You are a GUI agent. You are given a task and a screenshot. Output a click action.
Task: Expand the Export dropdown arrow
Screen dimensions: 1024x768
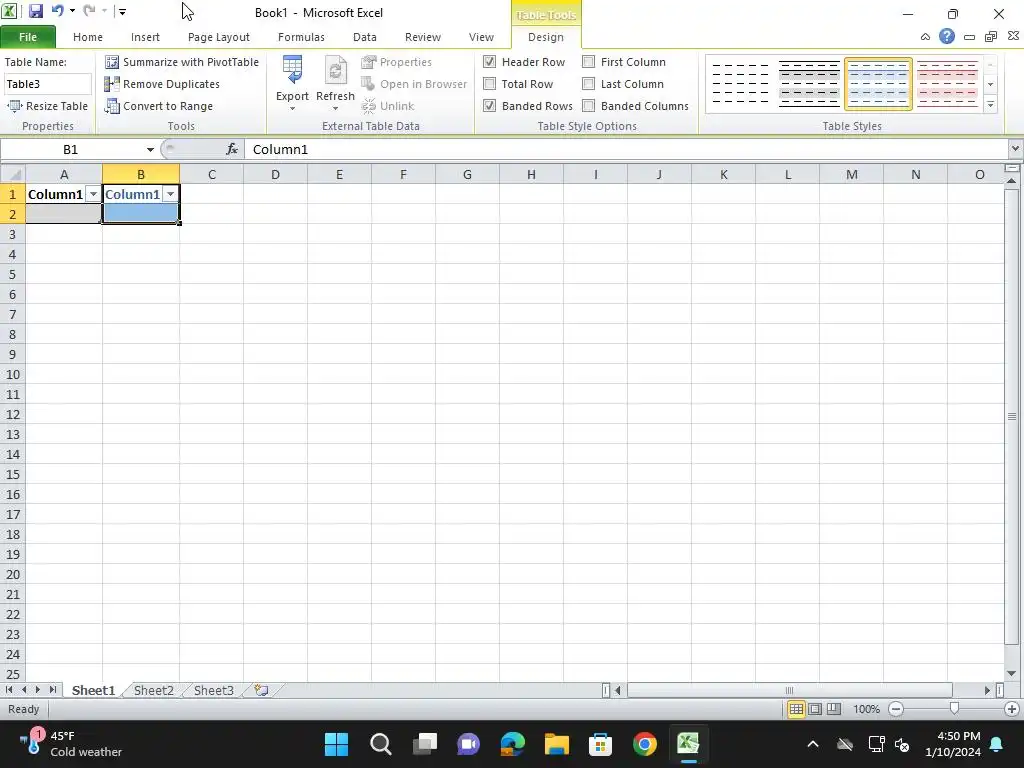click(x=292, y=108)
